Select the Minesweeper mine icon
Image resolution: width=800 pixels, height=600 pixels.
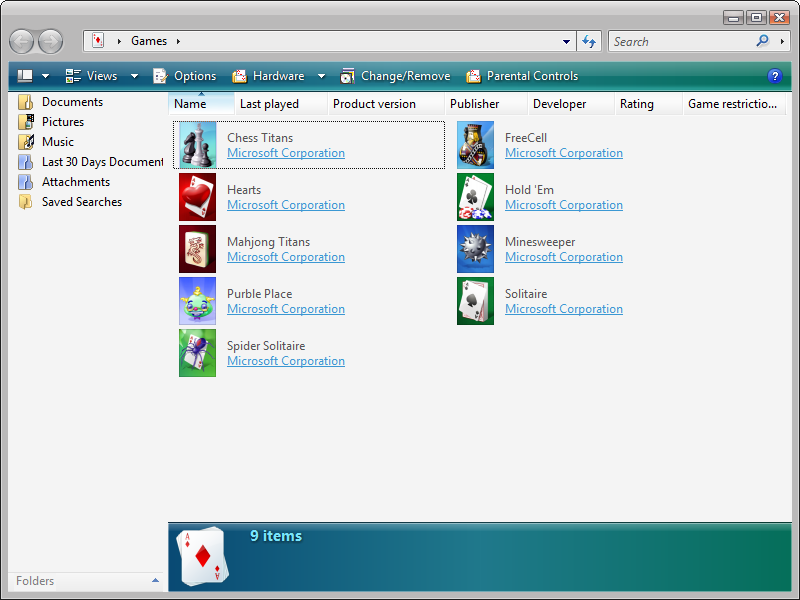pos(476,249)
